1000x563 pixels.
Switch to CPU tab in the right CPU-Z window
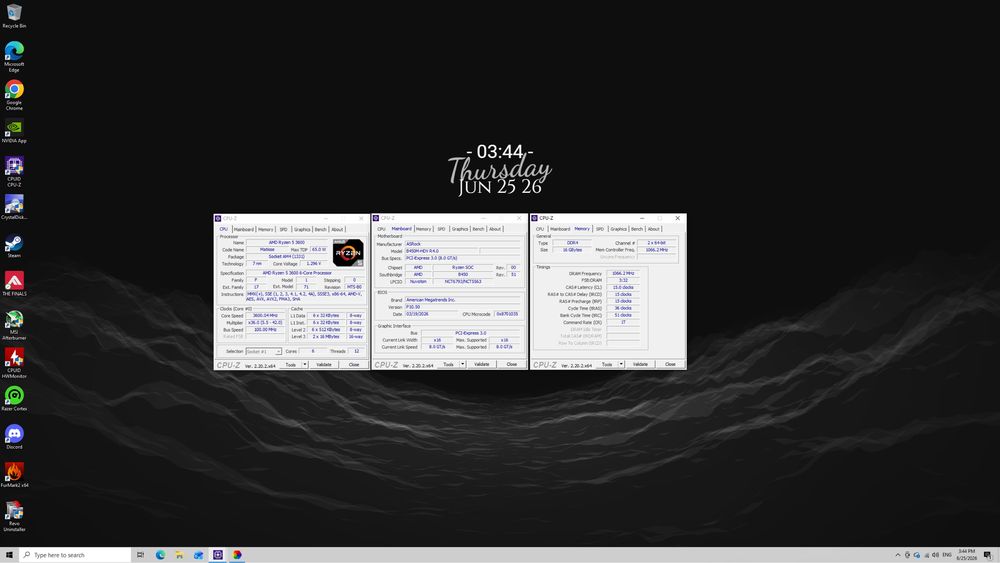(540, 228)
